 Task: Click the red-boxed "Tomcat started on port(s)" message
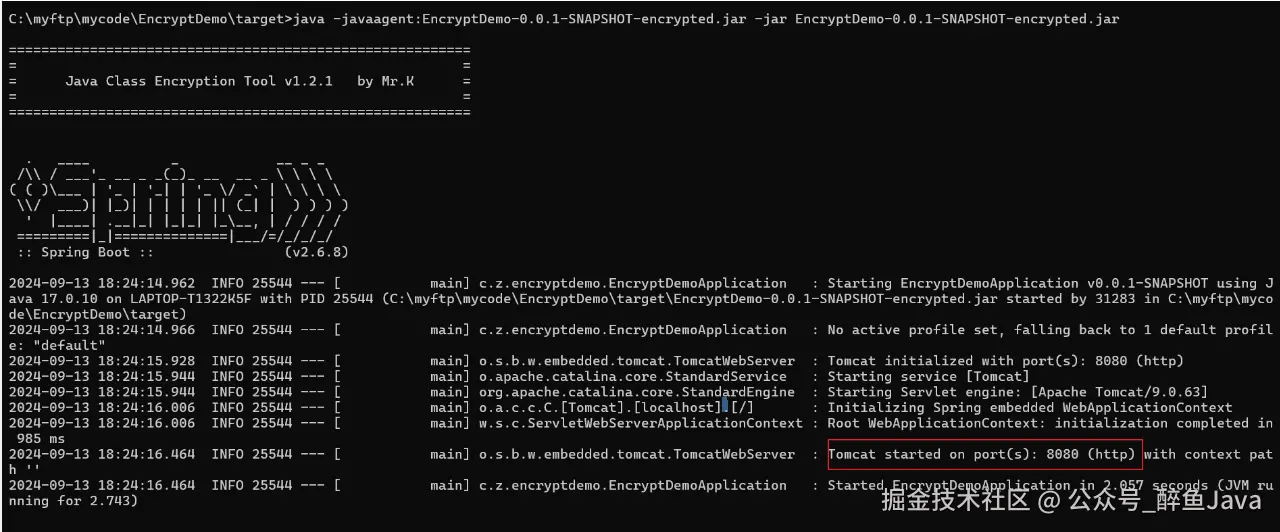pyautogui.click(x=984, y=454)
